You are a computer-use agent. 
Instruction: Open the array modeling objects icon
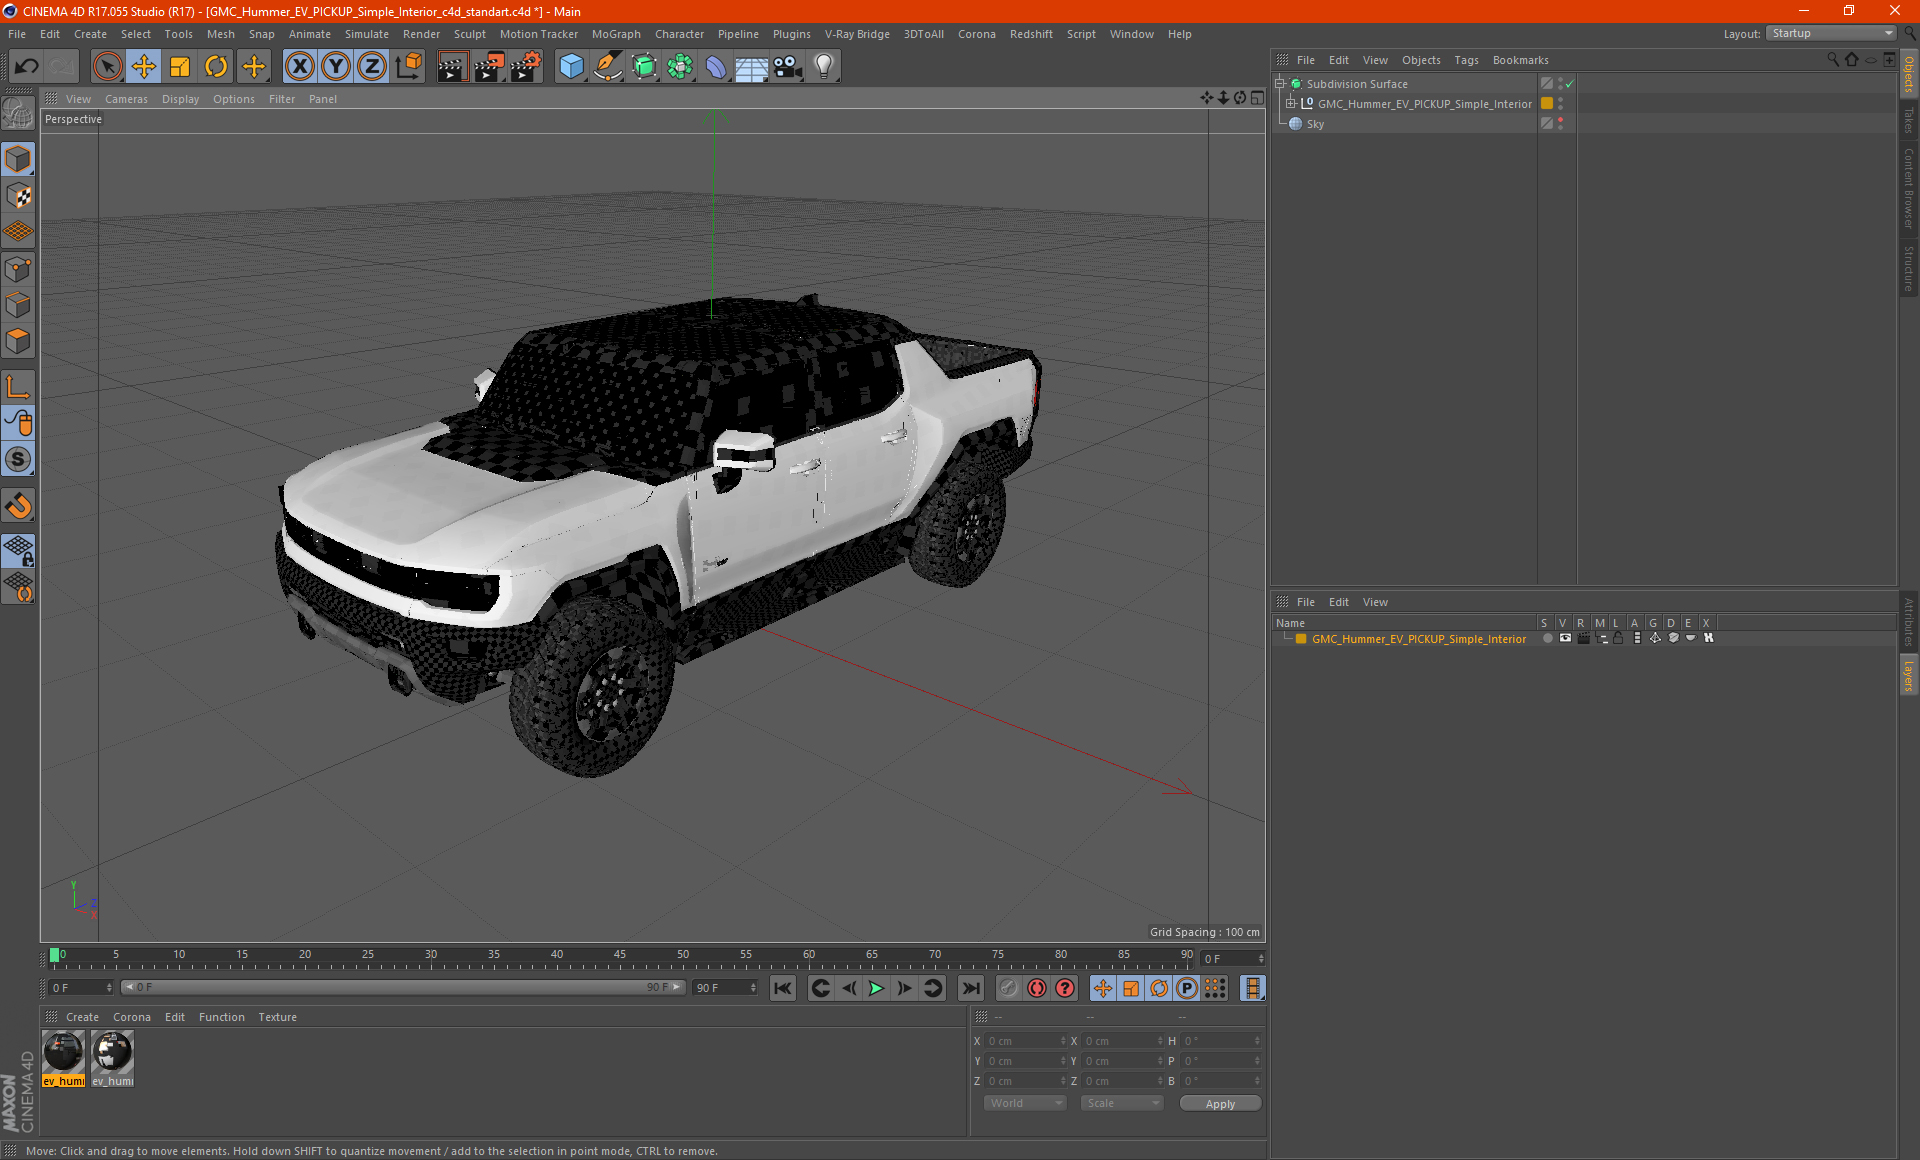(680, 67)
